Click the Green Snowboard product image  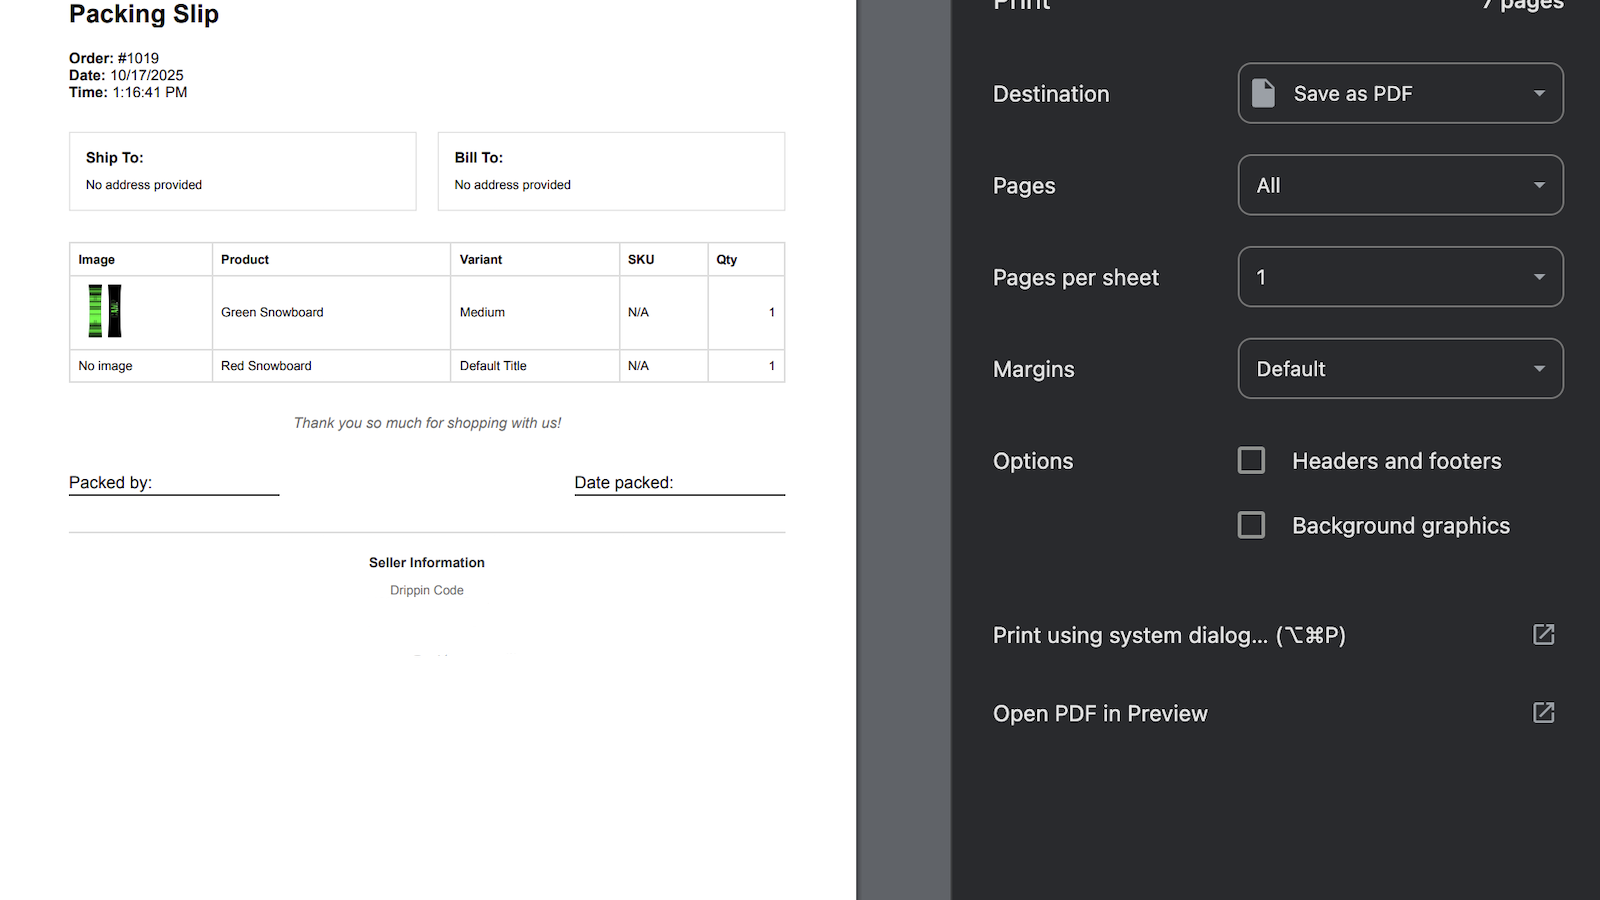point(106,311)
